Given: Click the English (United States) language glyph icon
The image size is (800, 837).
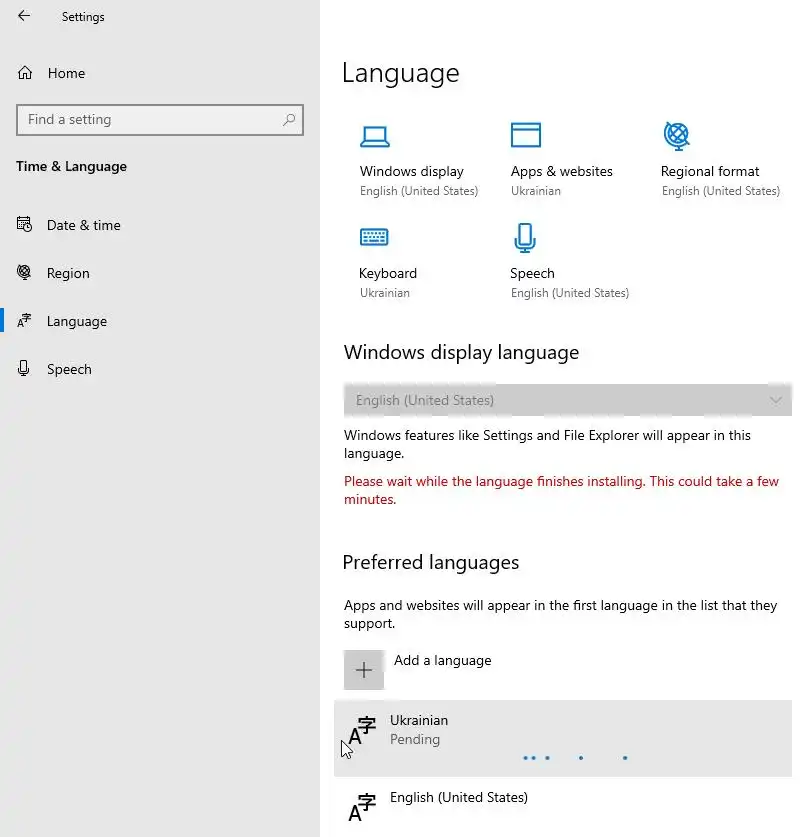Looking at the screenshot, I should click(x=362, y=807).
